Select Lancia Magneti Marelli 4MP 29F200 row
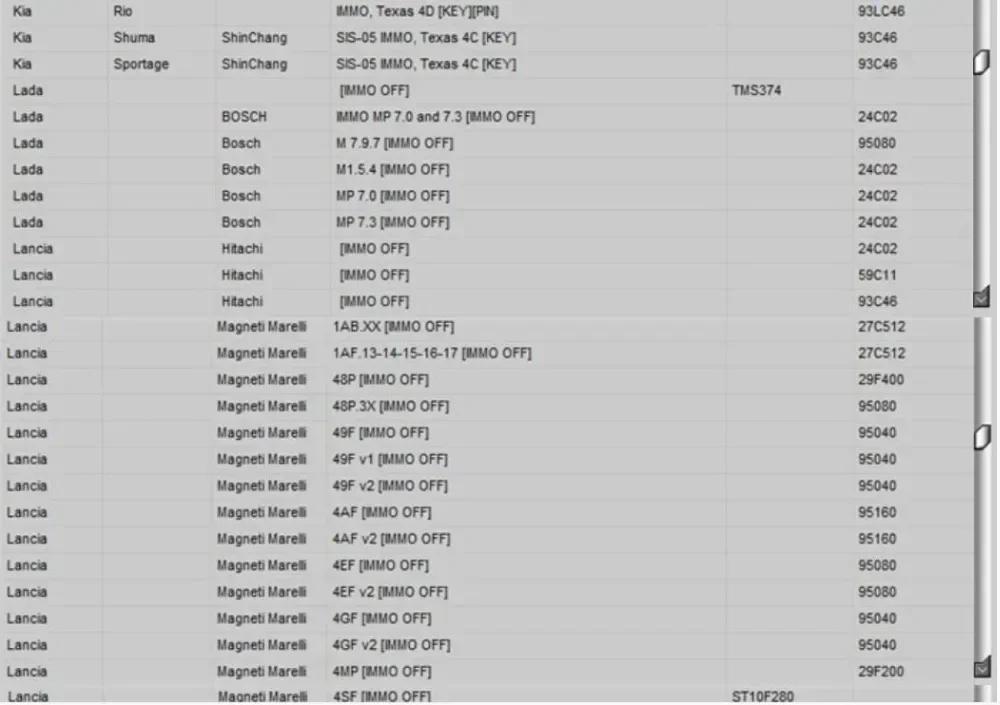 (487, 672)
